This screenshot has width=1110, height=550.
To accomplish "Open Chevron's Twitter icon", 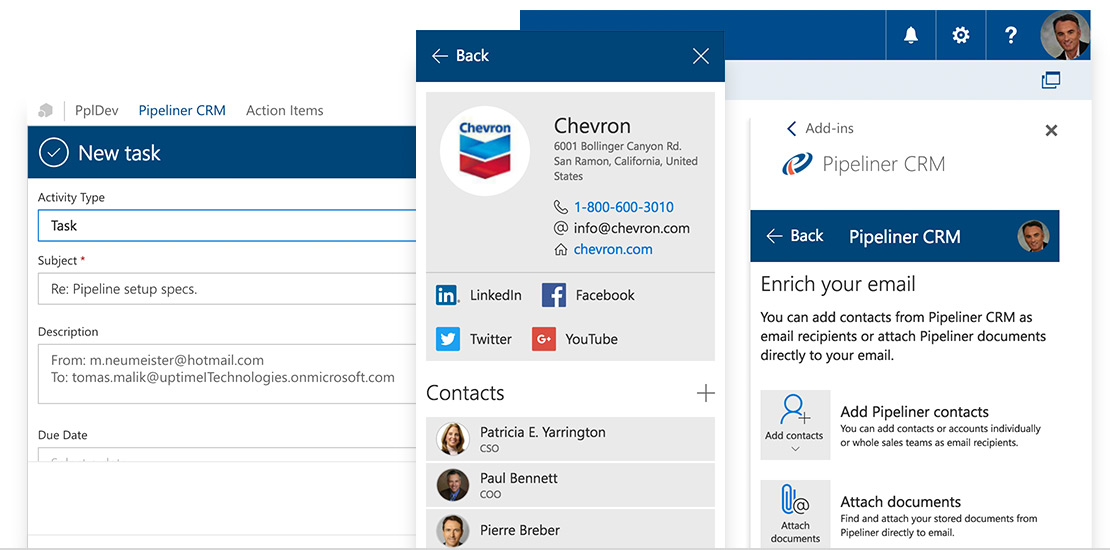I will [x=447, y=339].
